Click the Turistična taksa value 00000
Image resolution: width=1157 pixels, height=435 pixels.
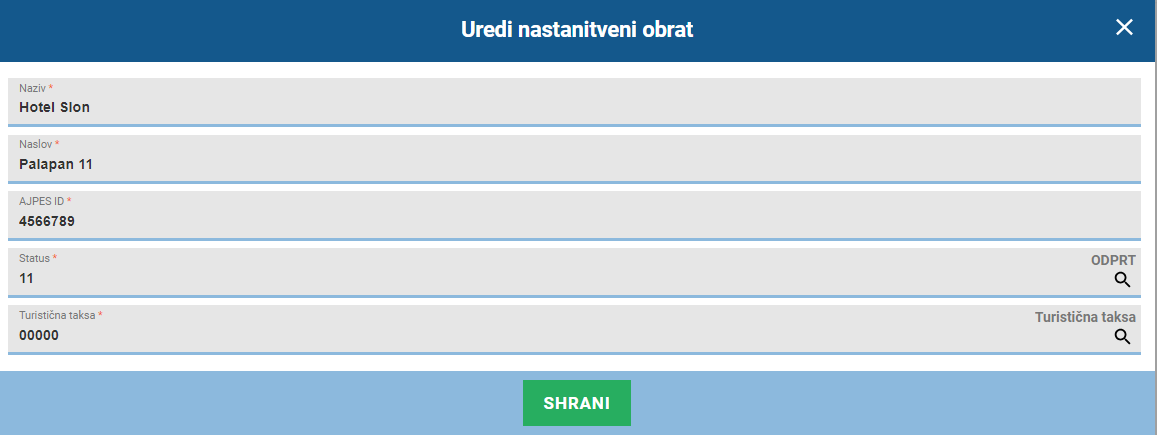(39, 335)
